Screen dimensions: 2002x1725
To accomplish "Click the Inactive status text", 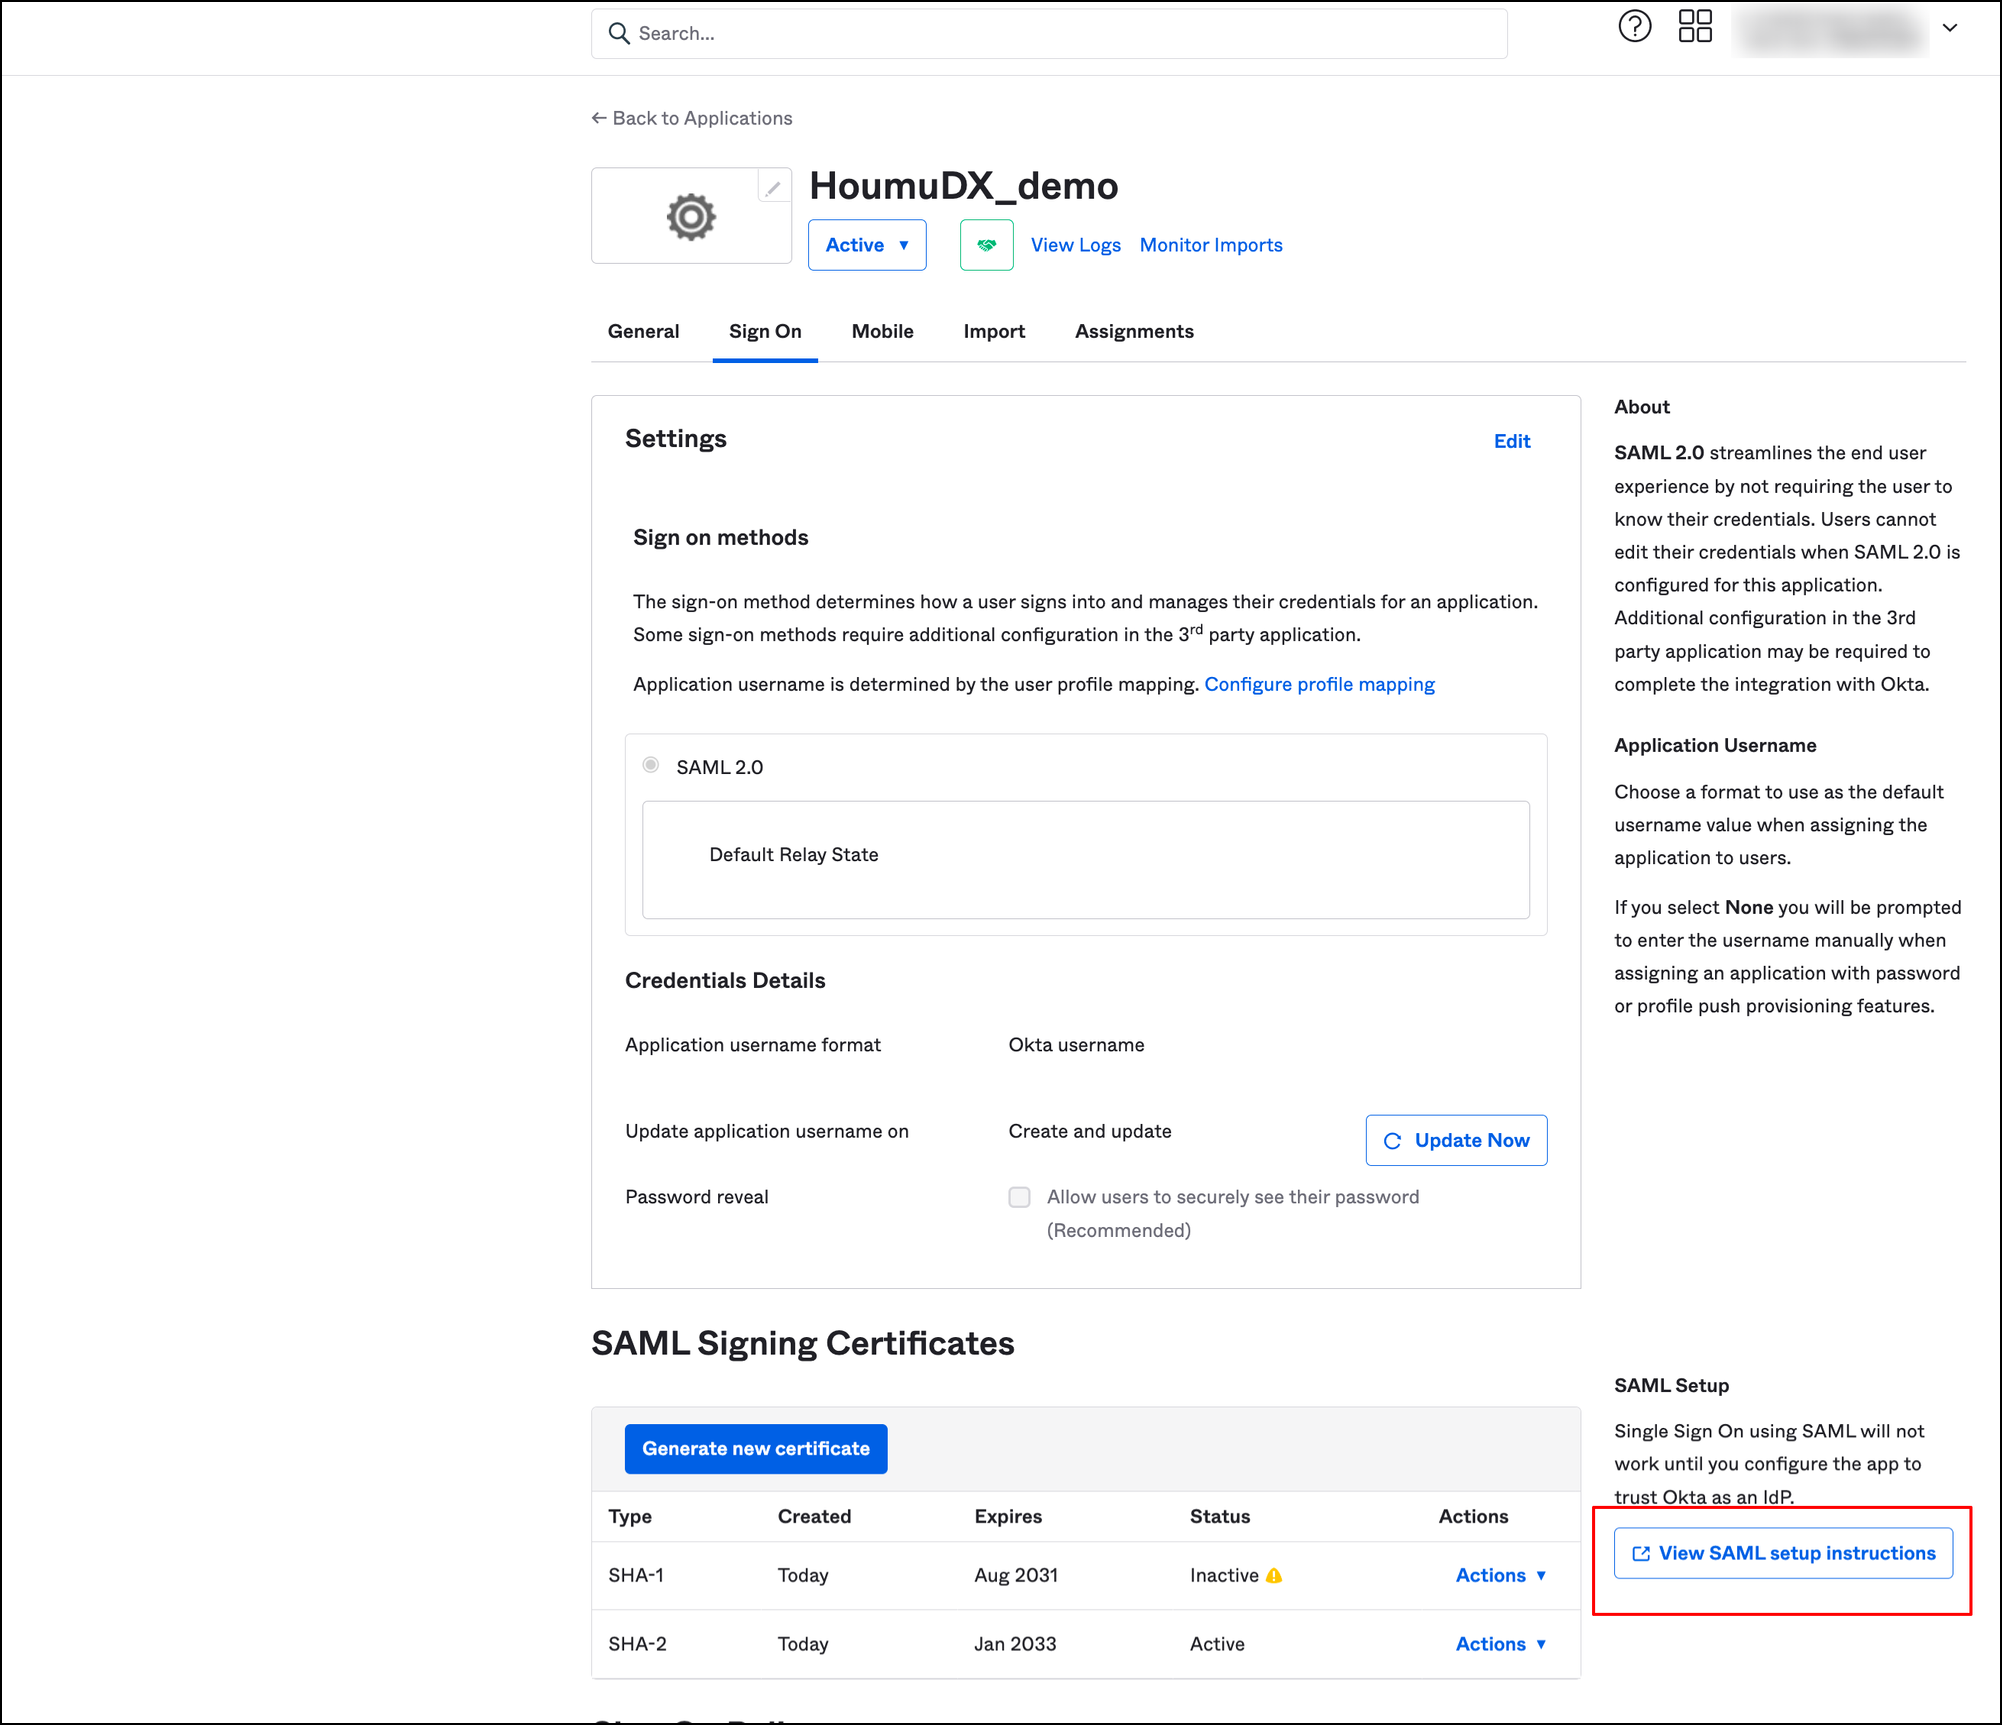I will coord(1224,1576).
